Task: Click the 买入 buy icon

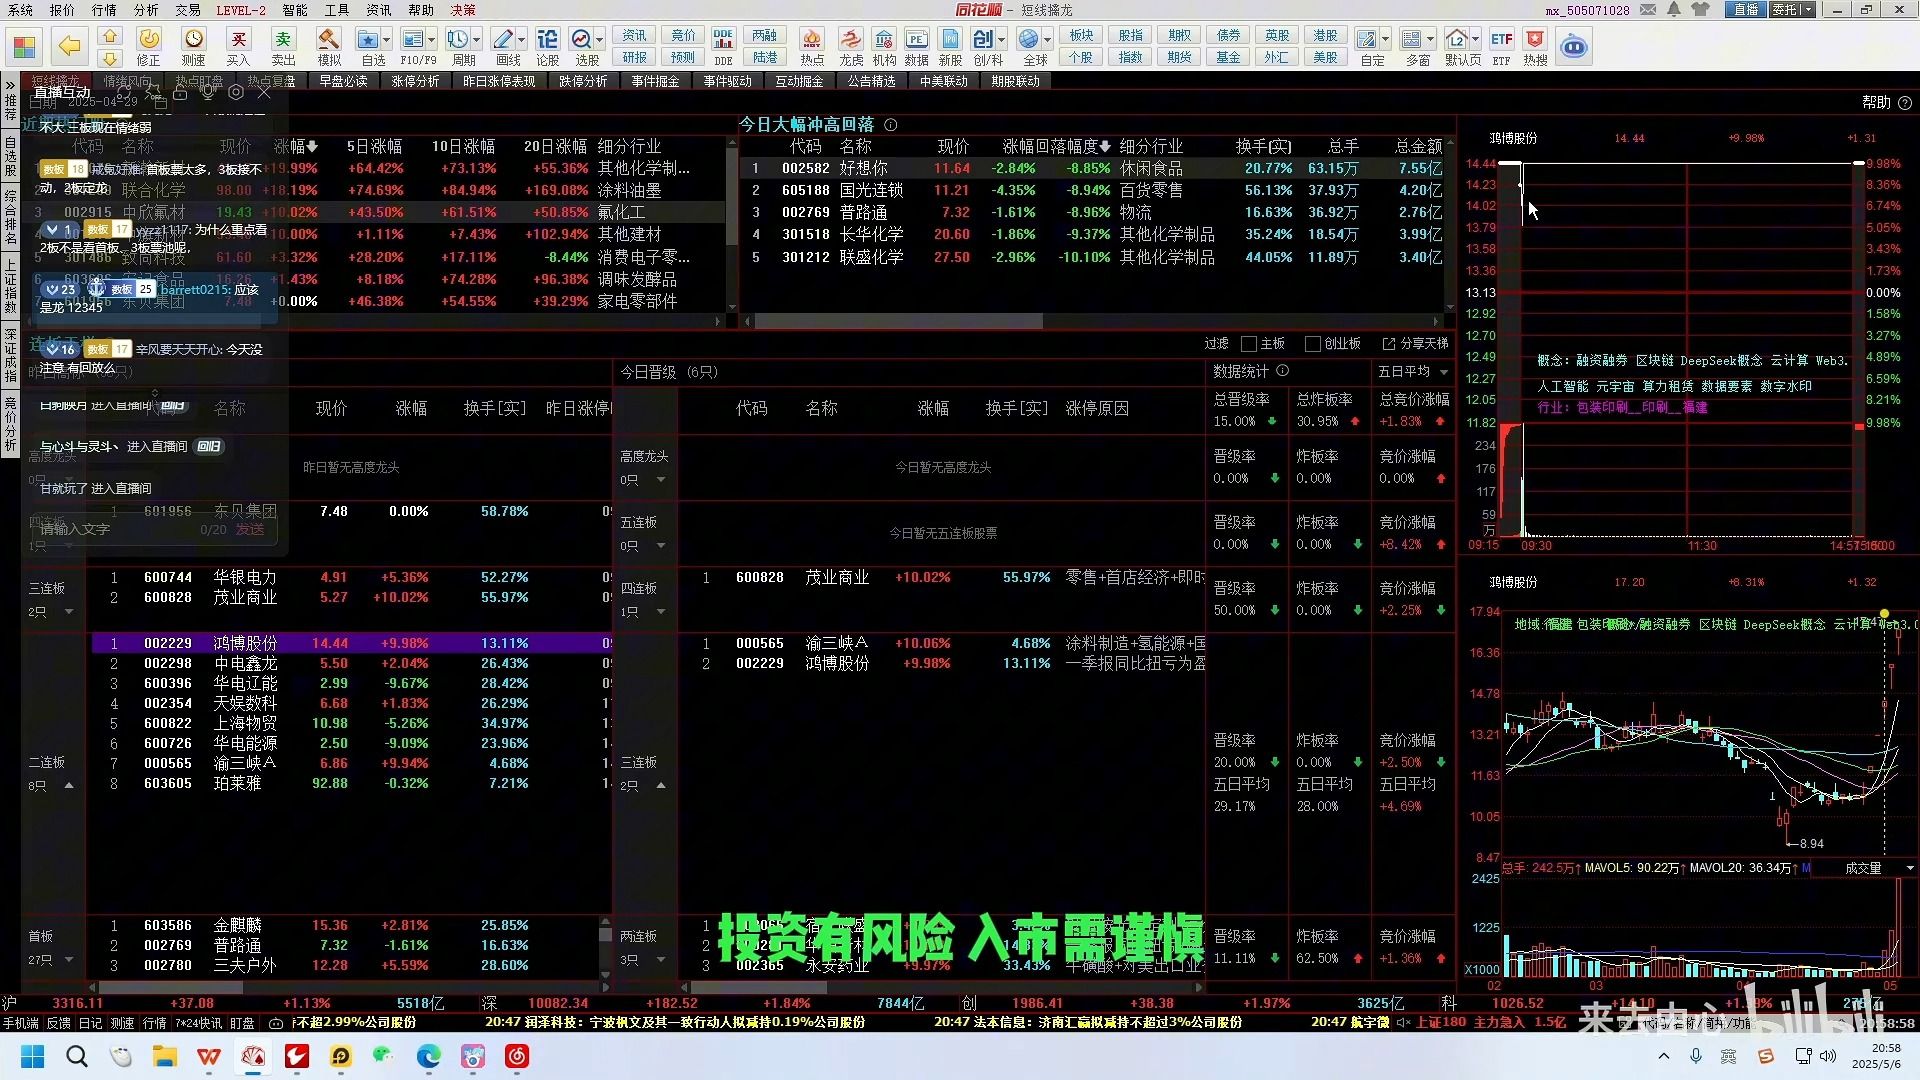Action: pyautogui.click(x=238, y=41)
